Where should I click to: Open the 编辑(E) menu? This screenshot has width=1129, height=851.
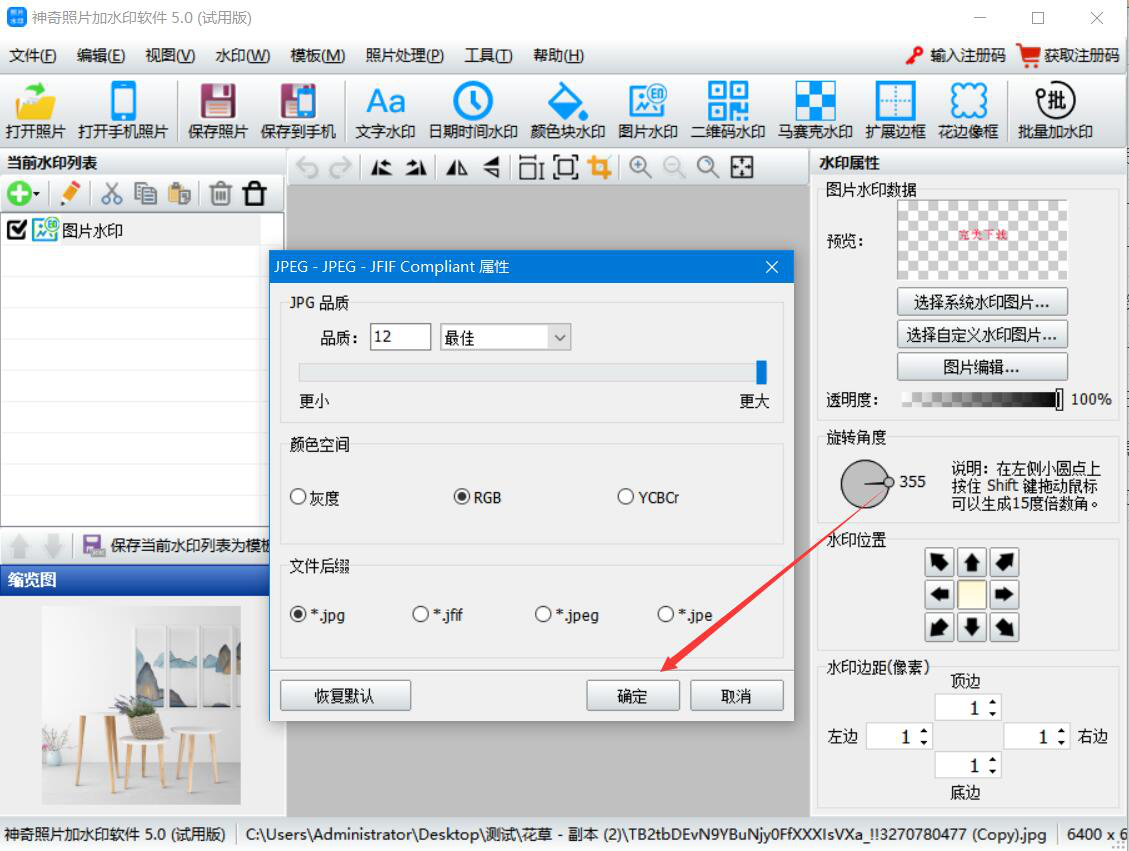101,55
